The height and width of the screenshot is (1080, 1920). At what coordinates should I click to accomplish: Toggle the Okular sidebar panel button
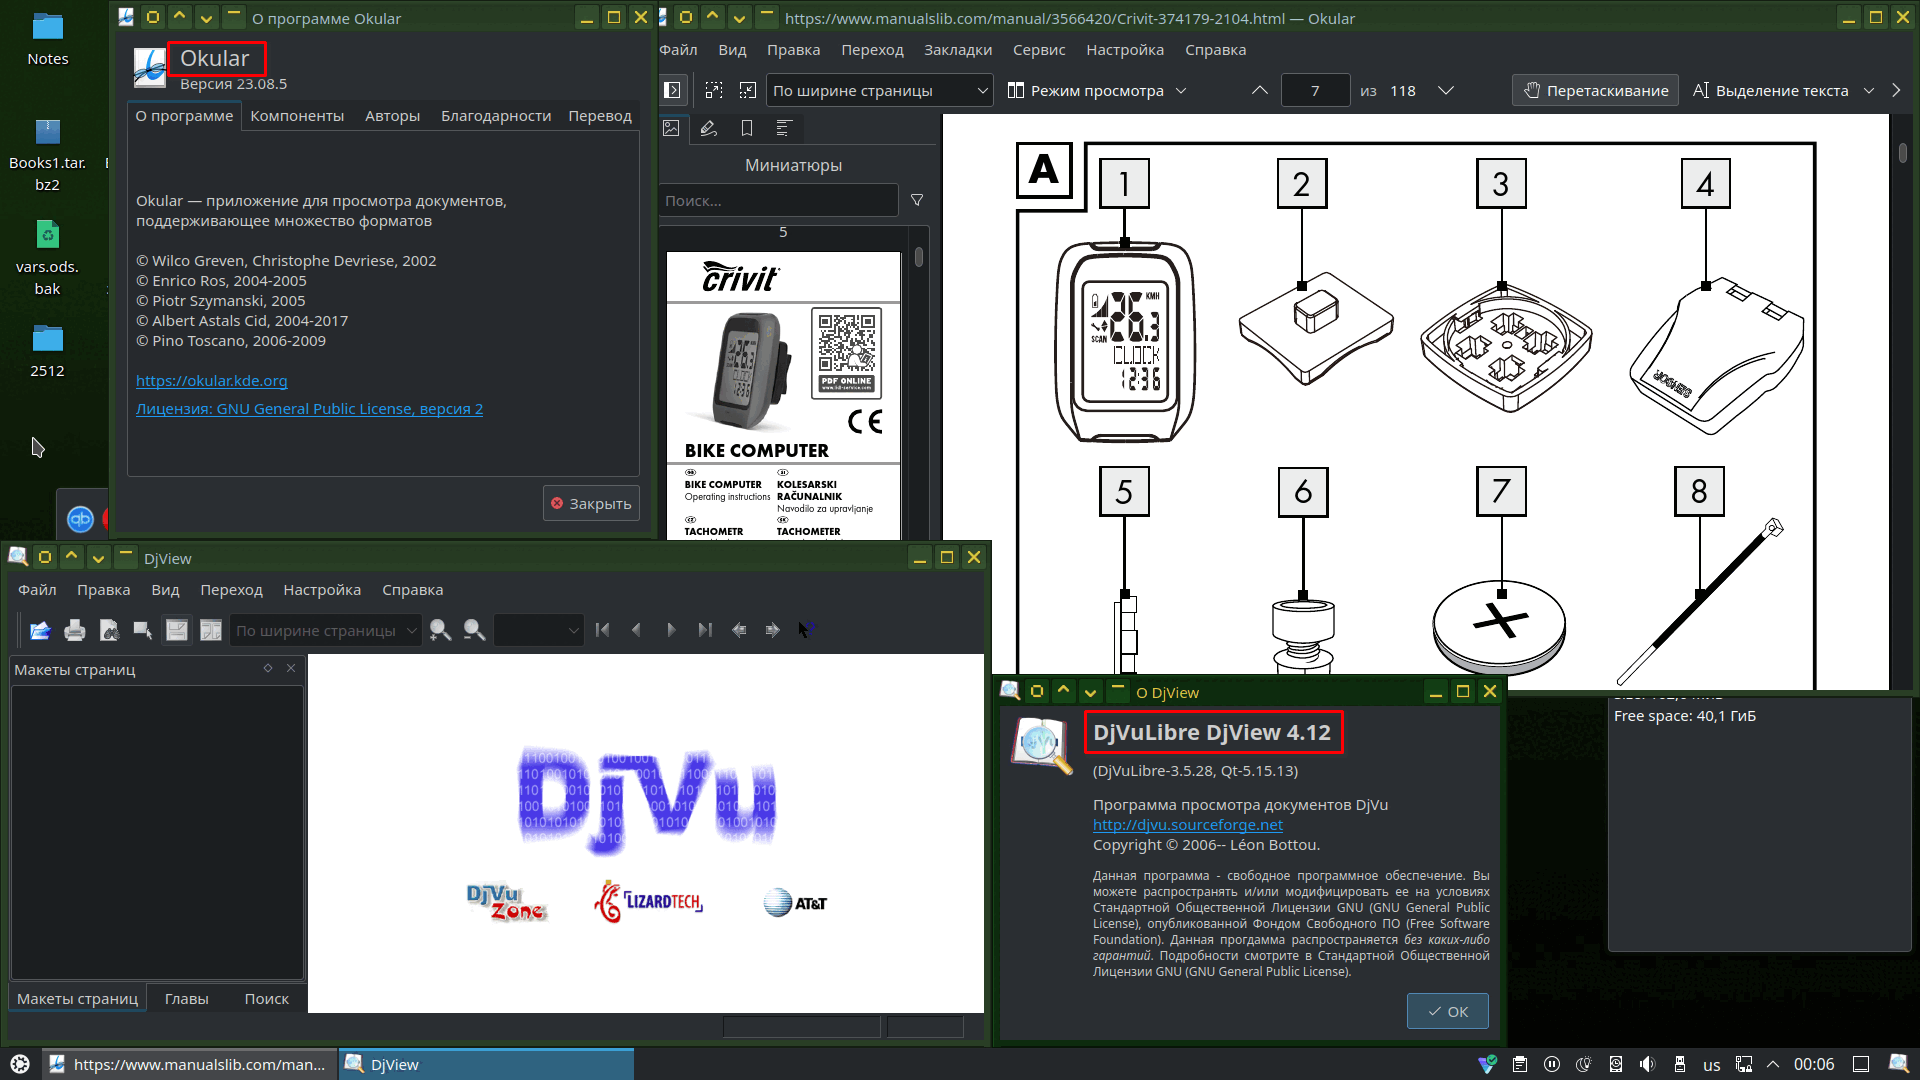(x=673, y=90)
